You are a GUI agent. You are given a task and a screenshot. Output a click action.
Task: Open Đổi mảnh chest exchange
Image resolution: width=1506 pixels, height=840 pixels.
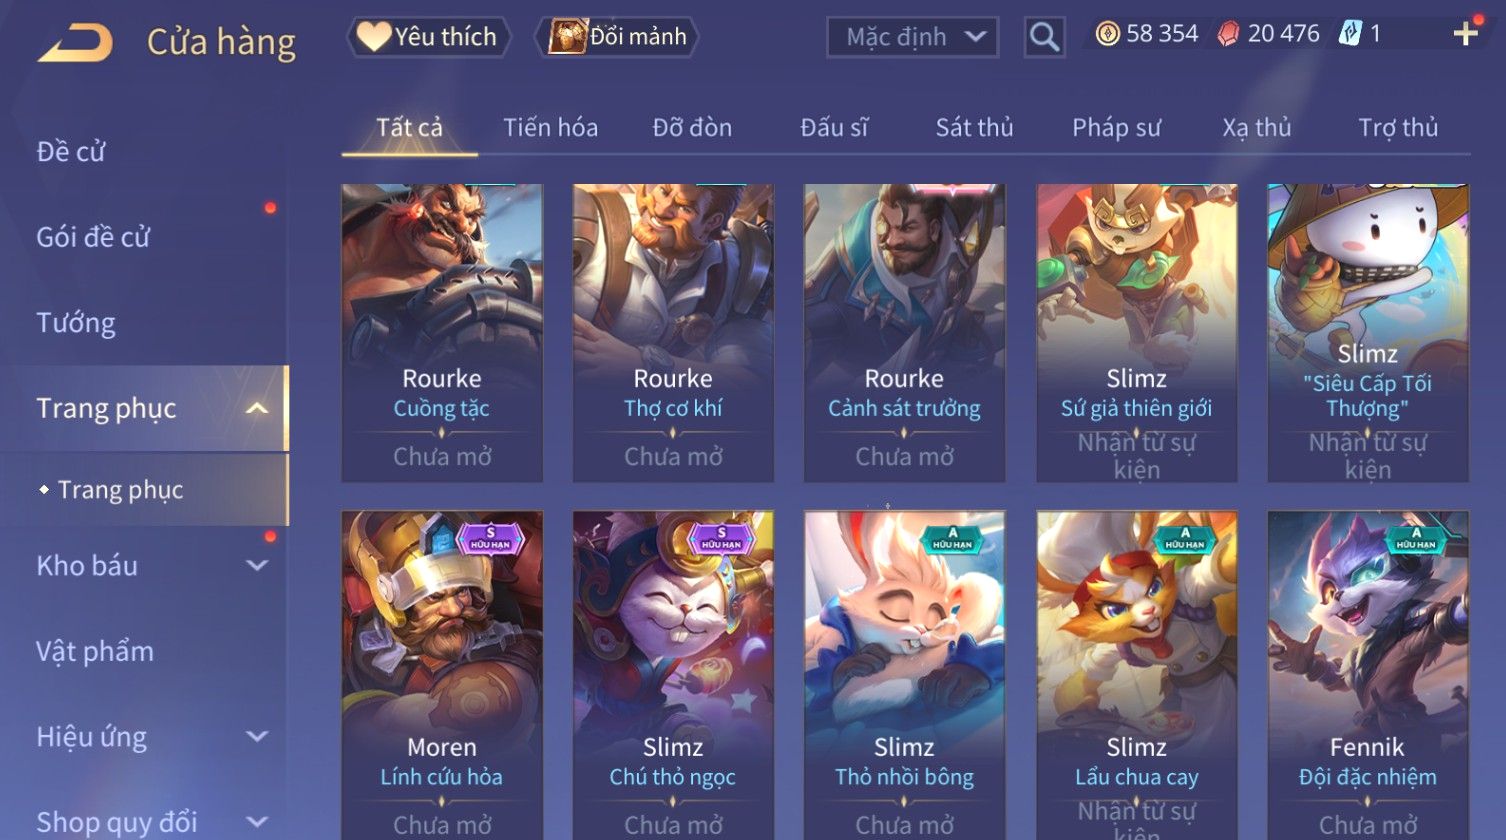(x=617, y=37)
